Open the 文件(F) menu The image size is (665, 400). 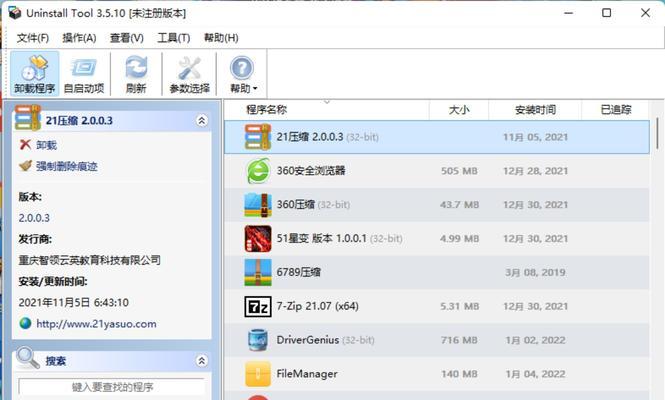pyautogui.click(x=33, y=38)
